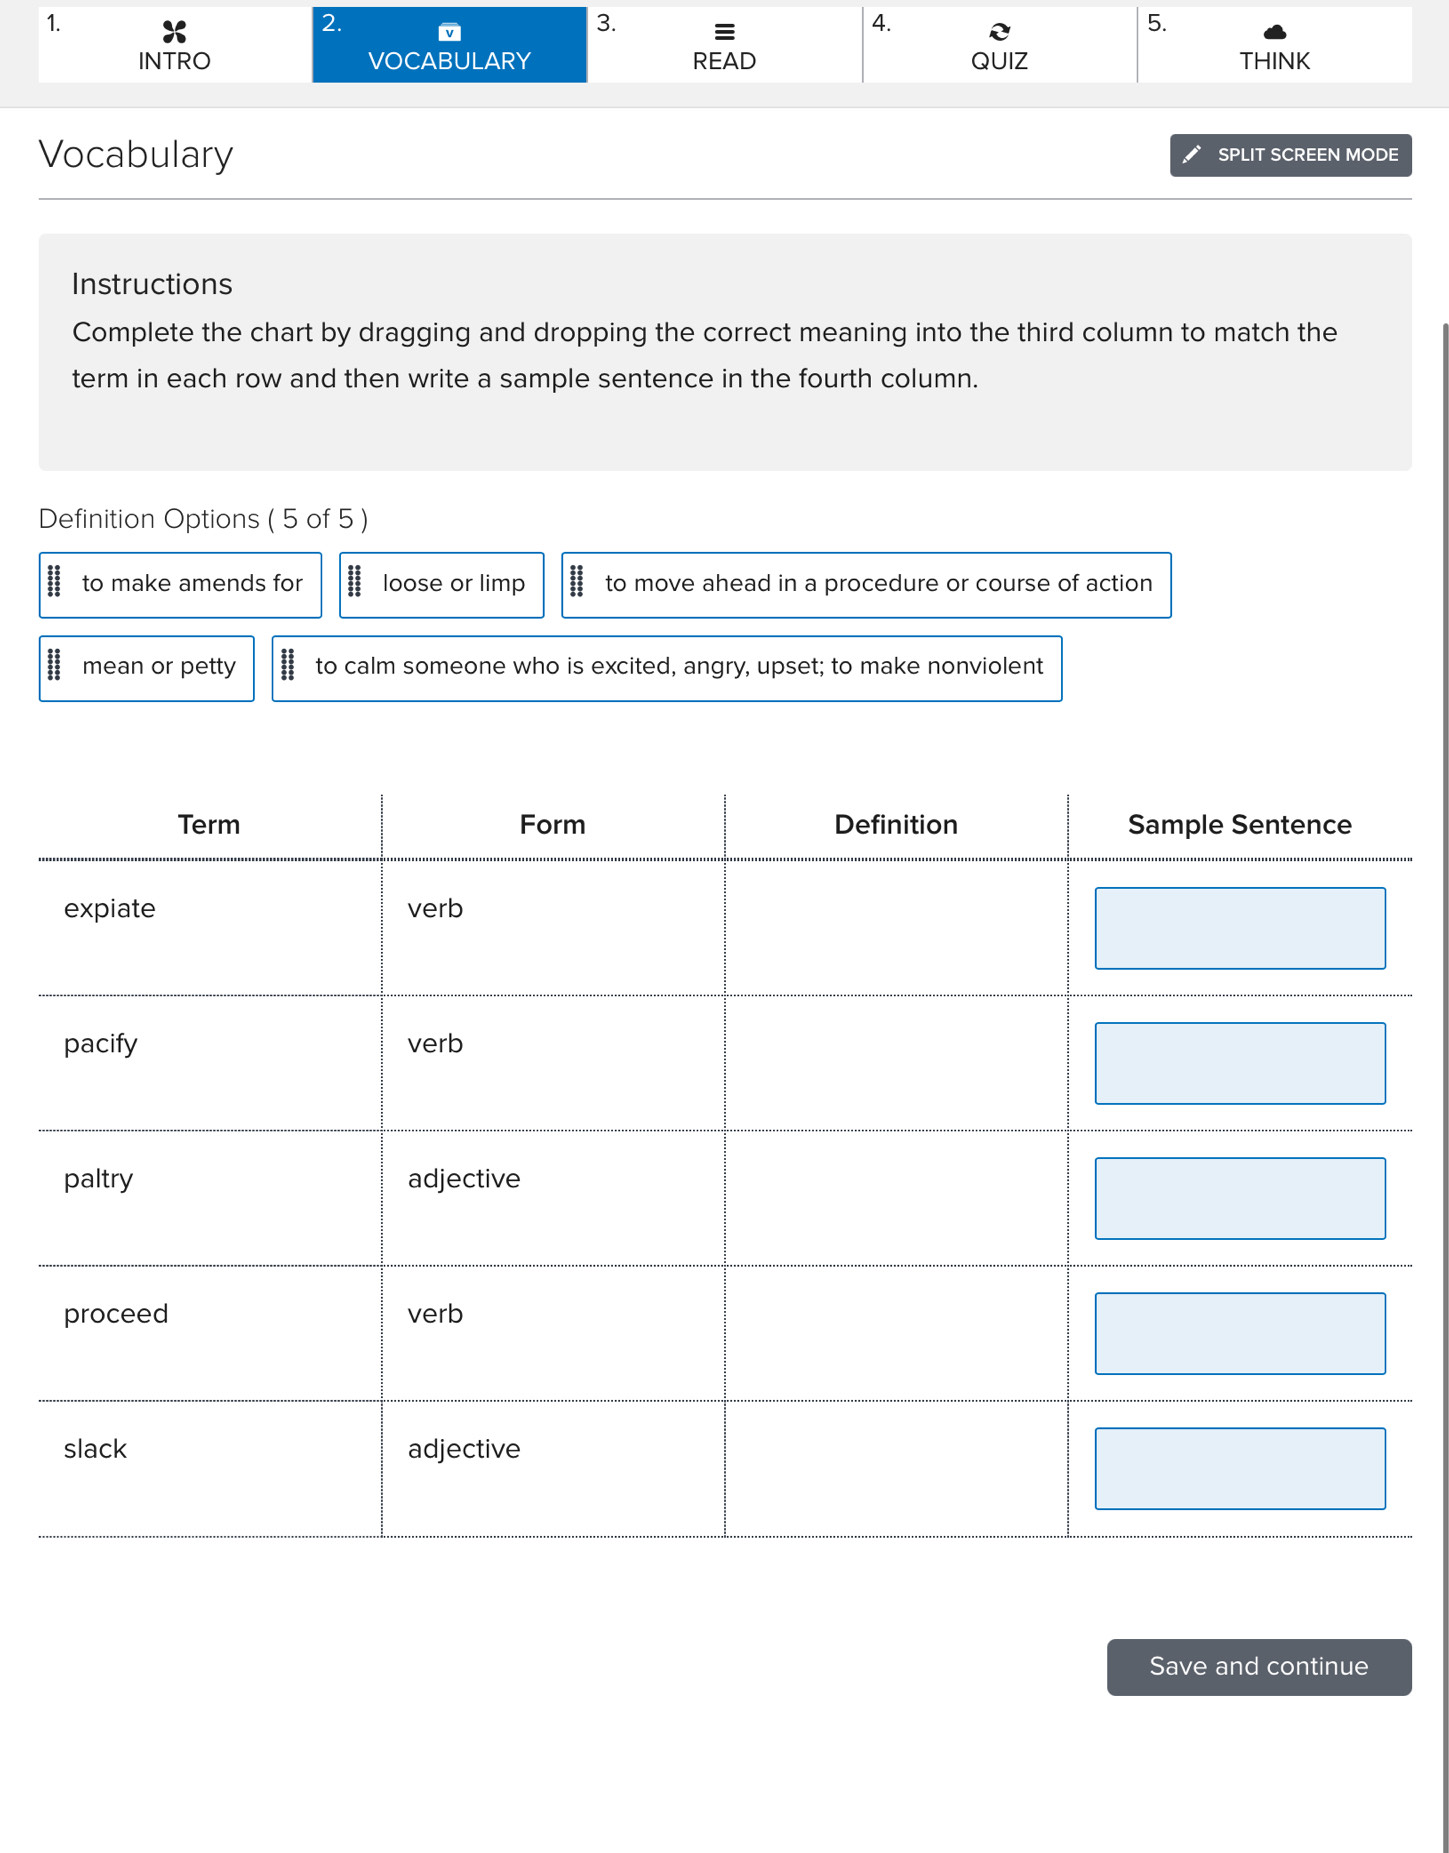Viewport: 1449px width, 1853px height.
Task: Switch to the READ tab
Action: coord(724,45)
